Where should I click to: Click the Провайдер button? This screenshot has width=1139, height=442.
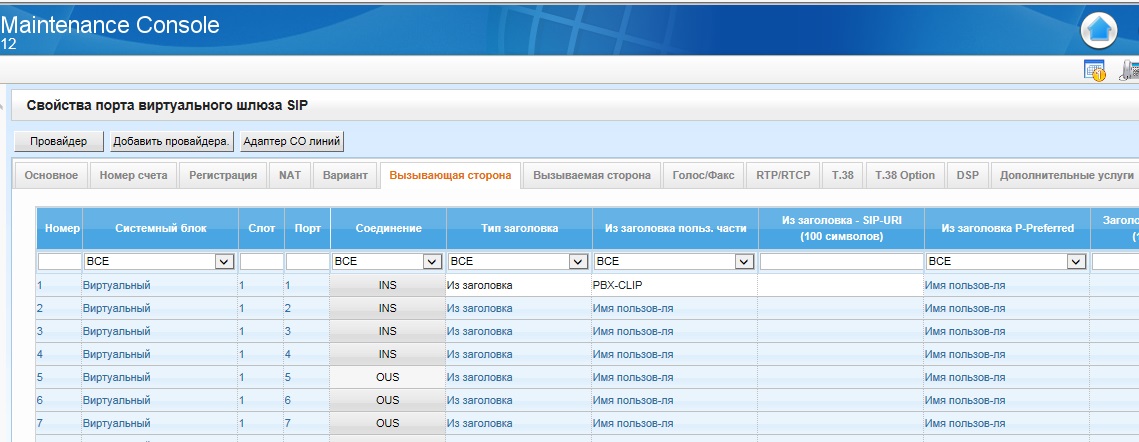coord(59,142)
